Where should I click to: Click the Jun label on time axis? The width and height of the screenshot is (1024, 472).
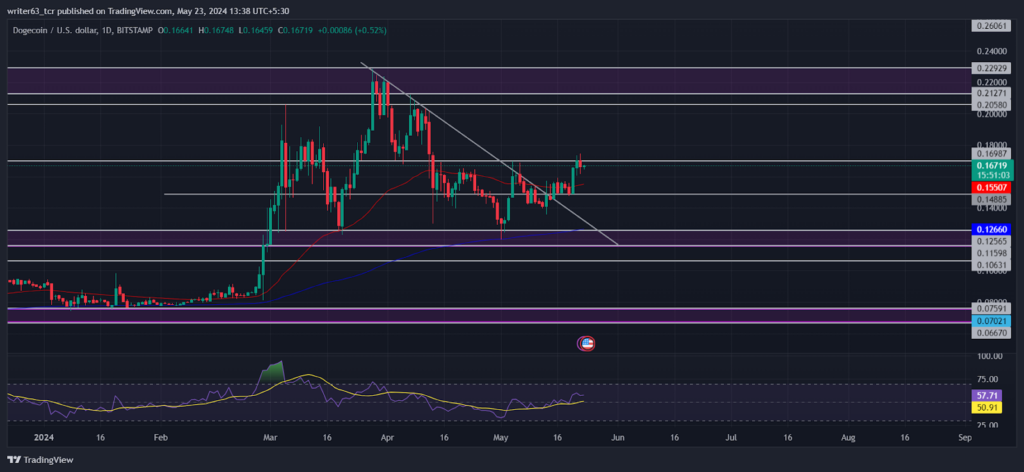click(x=618, y=439)
